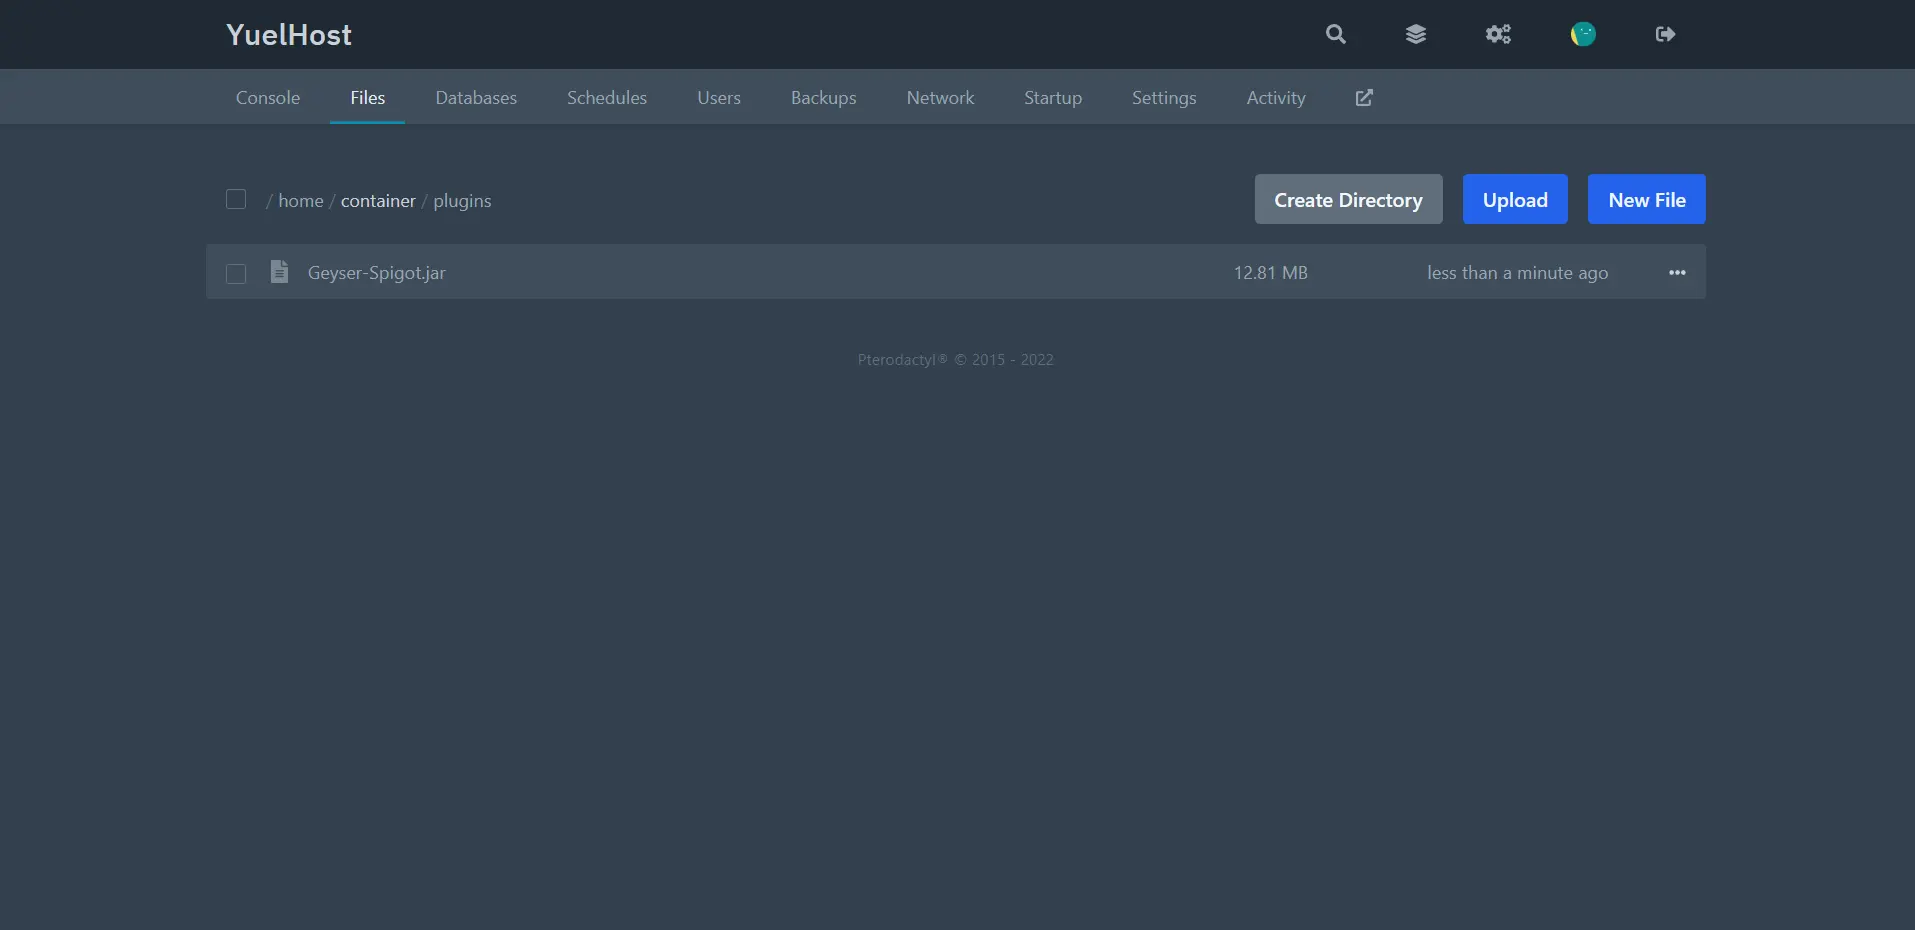Open the search magnifier icon

click(1335, 34)
